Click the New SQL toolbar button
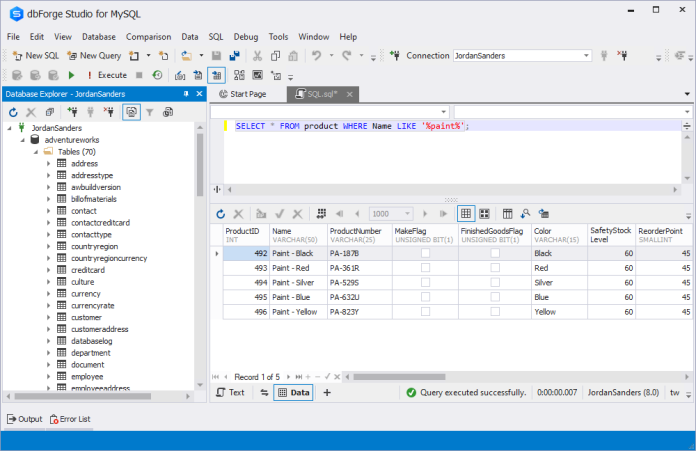The height and width of the screenshot is (451, 696). tap(35, 56)
